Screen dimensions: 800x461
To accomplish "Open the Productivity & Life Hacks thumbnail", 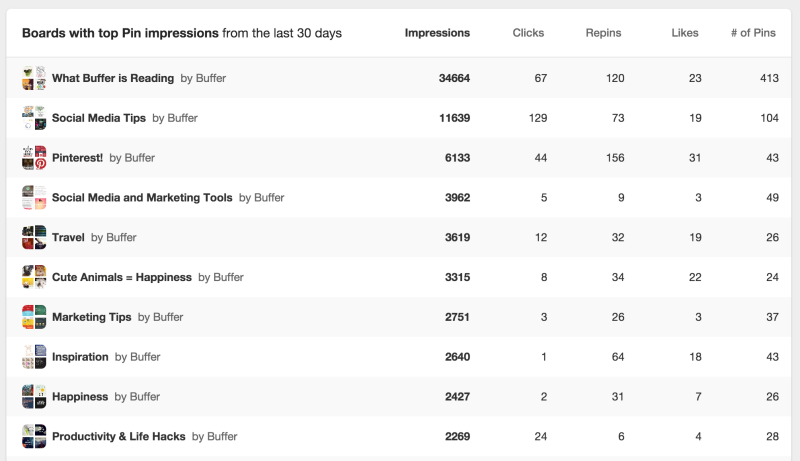I will coord(34,436).
